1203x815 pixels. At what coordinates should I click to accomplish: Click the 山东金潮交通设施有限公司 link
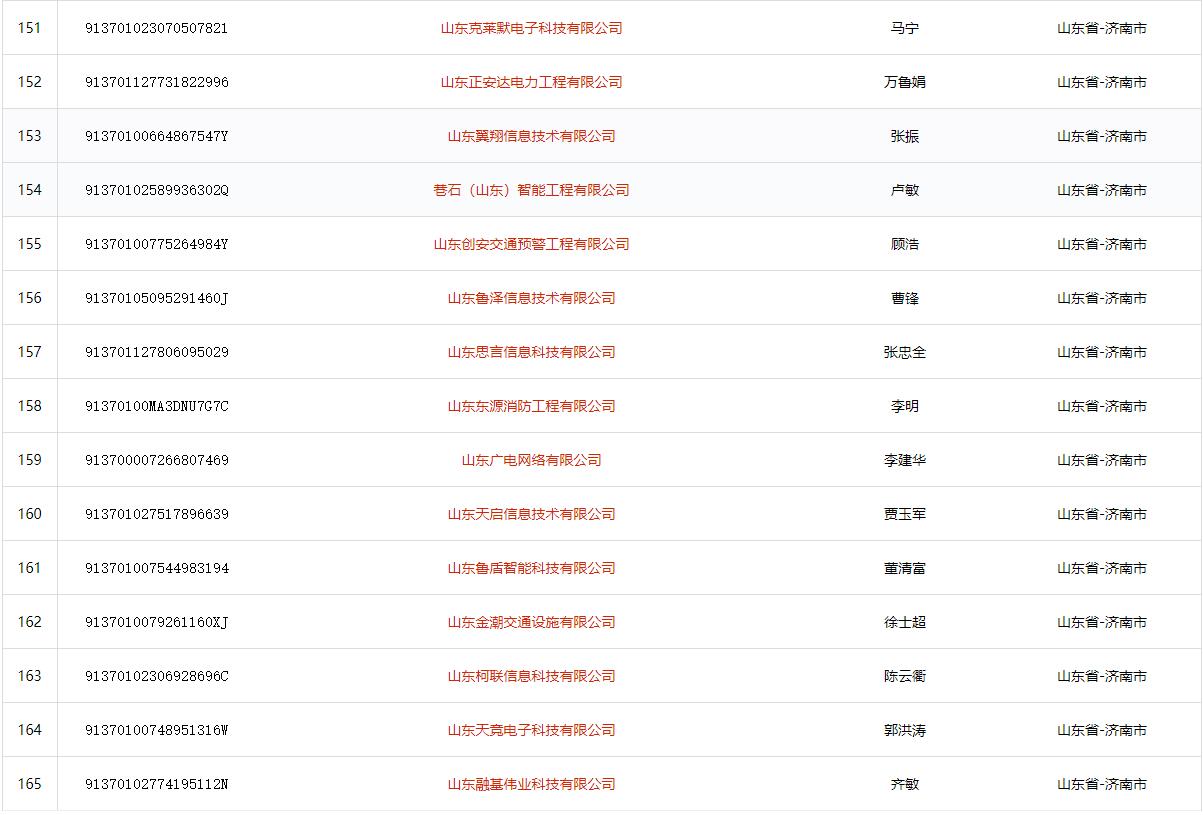tap(531, 622)
